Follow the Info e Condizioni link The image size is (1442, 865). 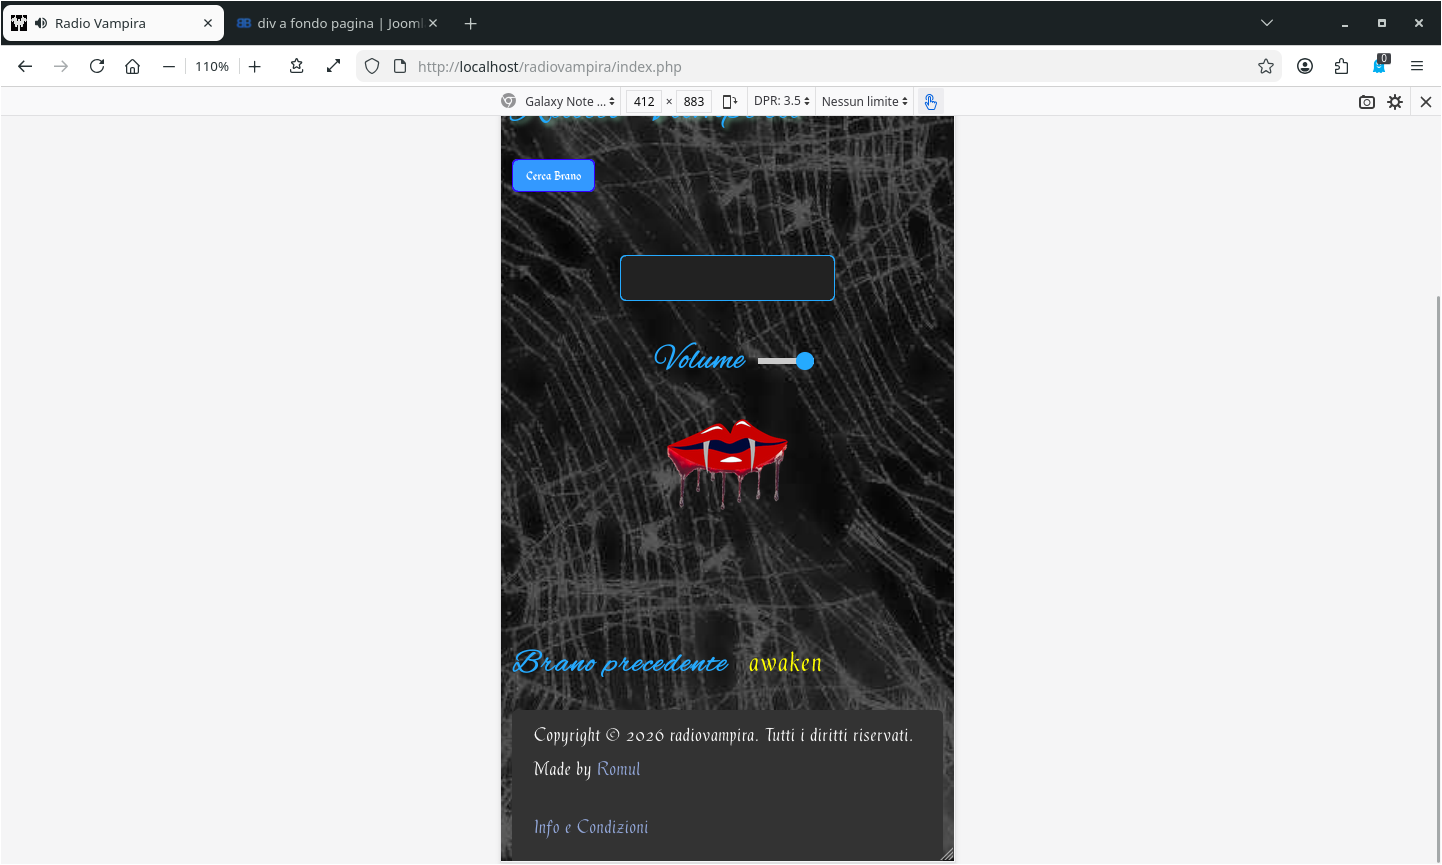[x=591, y=827]
